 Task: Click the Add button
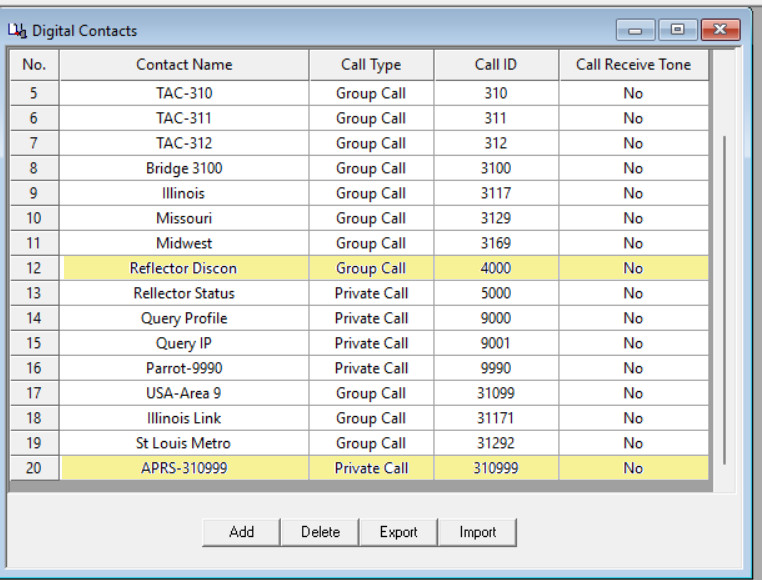pyautogui.click(x=241, y=532)
